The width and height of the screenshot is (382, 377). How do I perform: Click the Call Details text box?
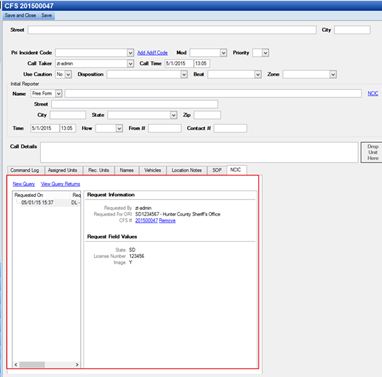pyautogui.click(x=199, y=153)
